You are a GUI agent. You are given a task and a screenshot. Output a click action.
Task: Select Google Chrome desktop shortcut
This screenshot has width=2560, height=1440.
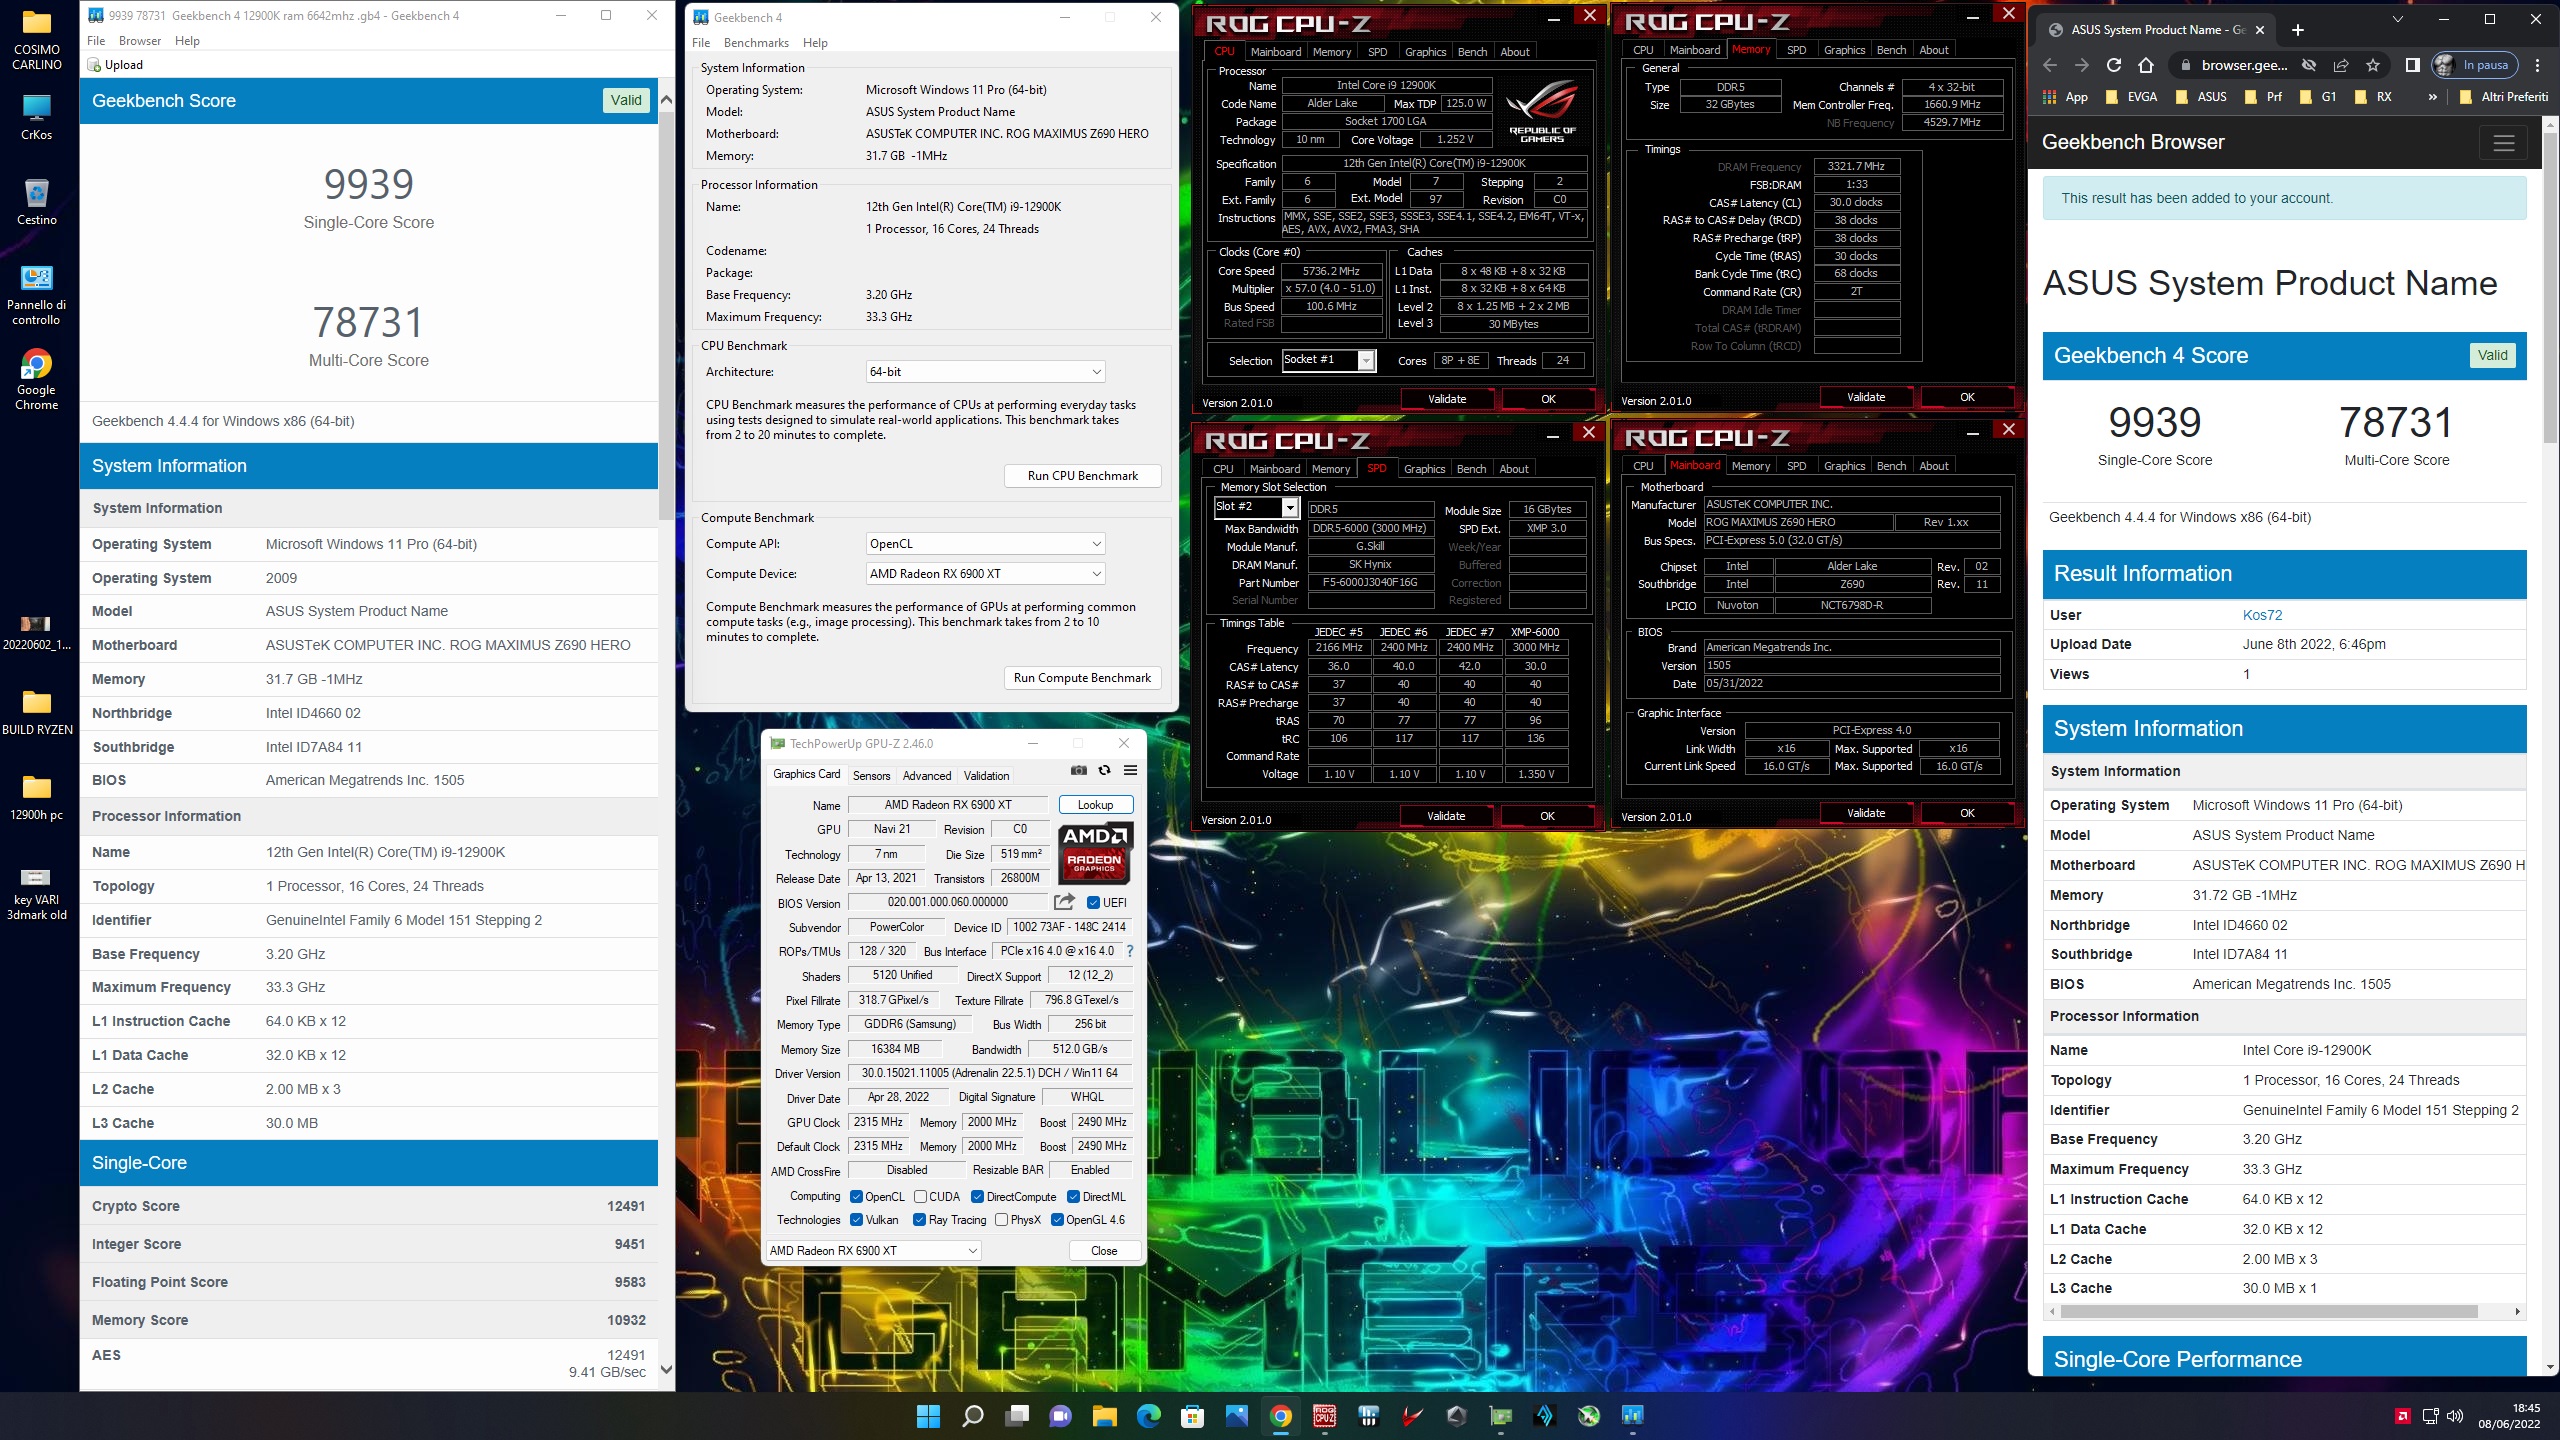pyautogui.click(x=37, y=380)
